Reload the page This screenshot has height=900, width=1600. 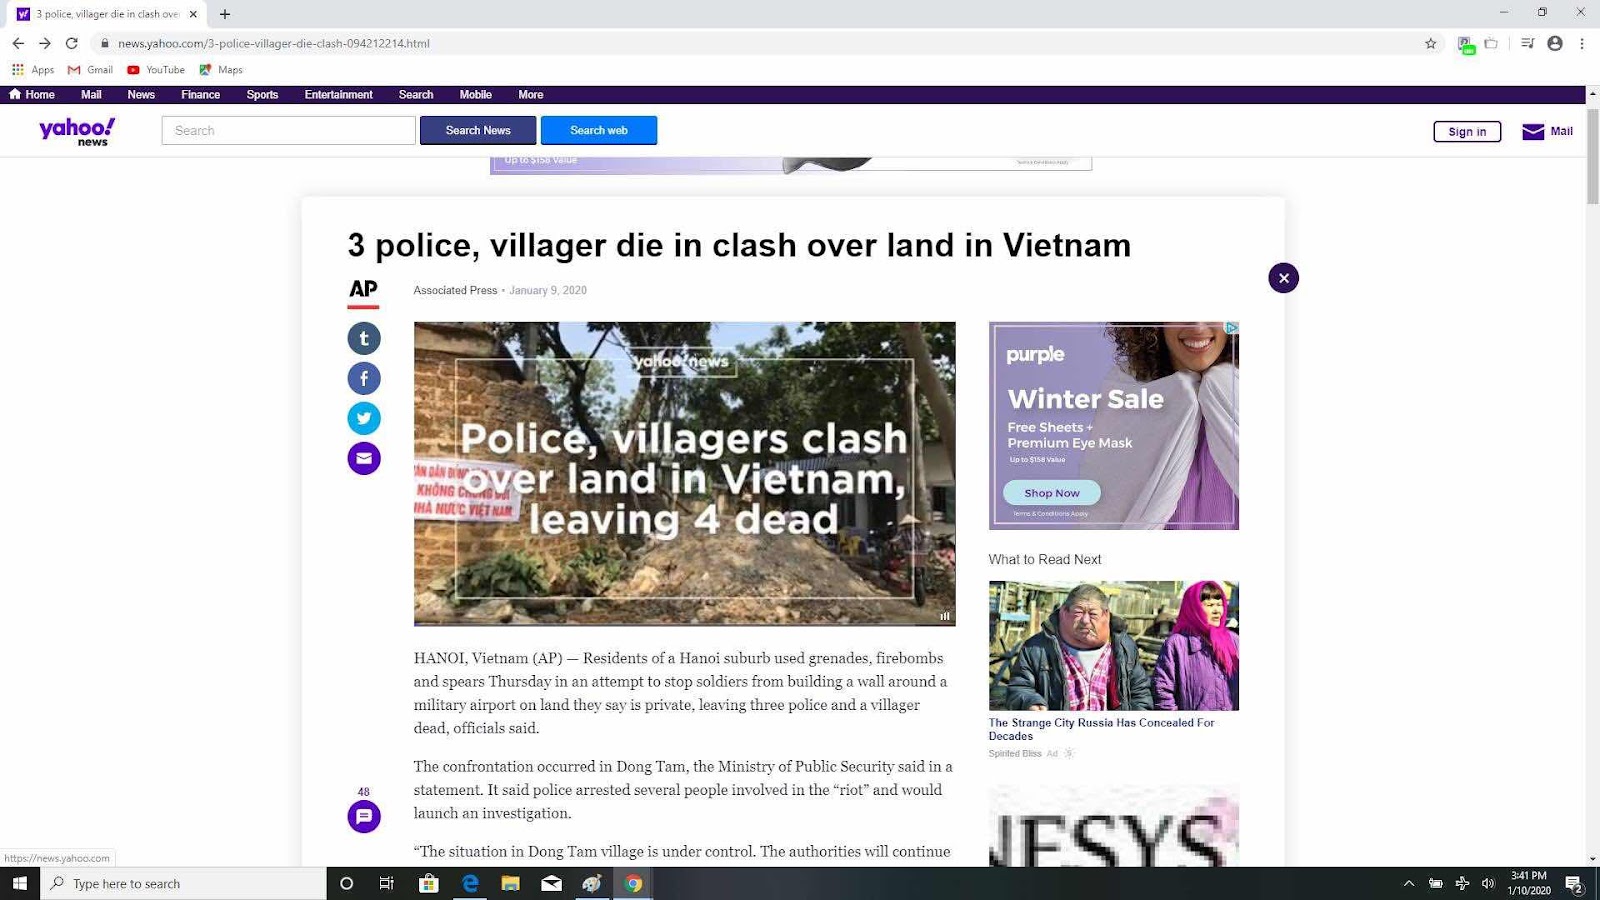pos(71,43)
